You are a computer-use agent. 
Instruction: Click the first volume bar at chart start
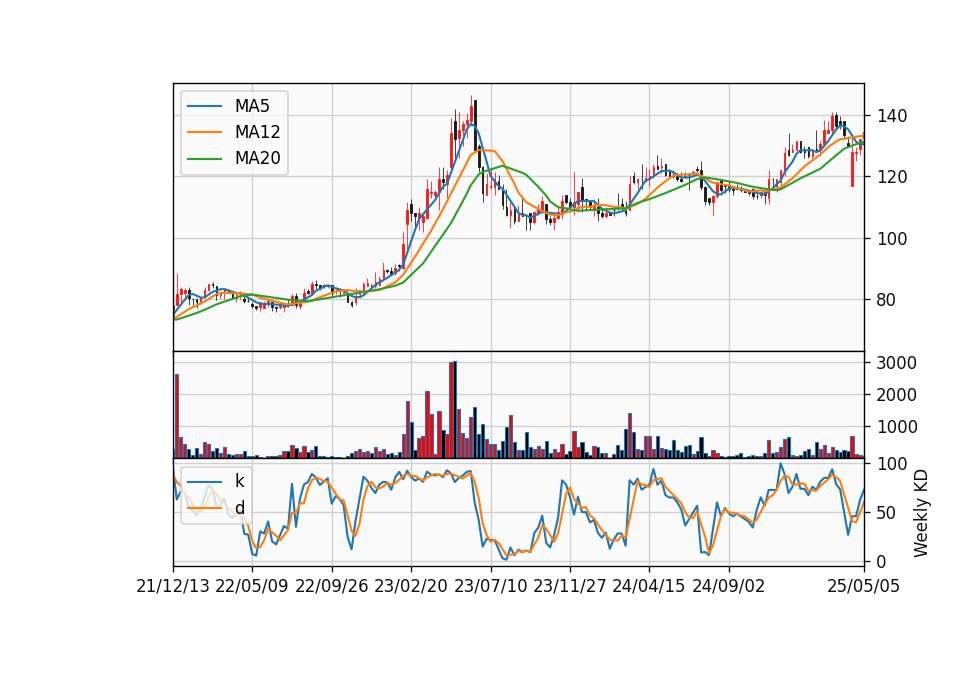point(177,416)
